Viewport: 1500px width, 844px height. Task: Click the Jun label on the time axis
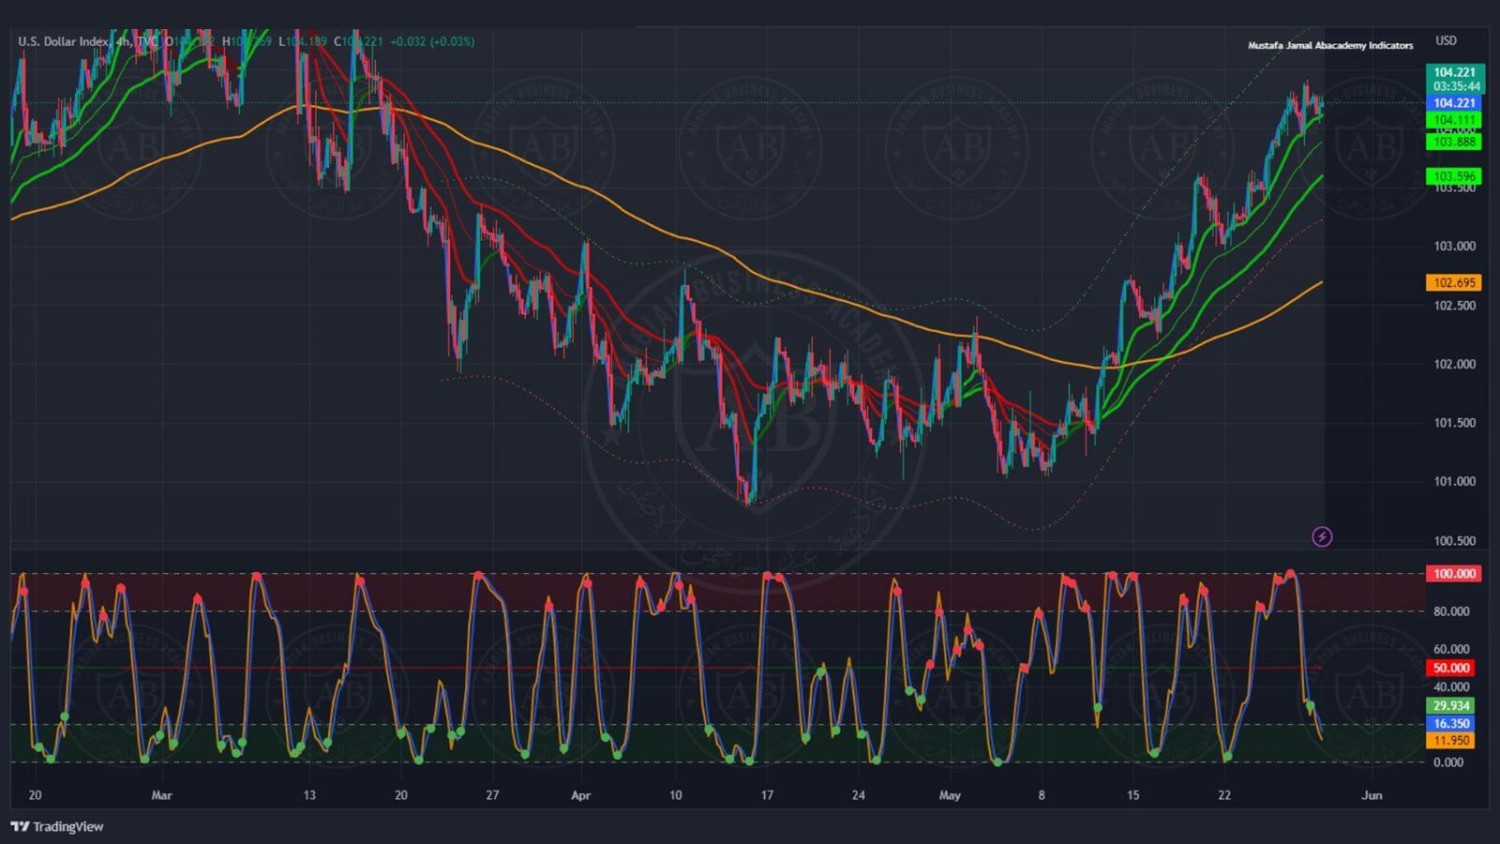(x=1372, y=796)
